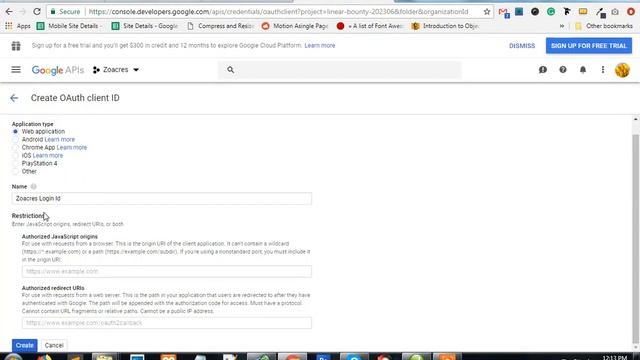Viewport: 640px width, 360px height.
Task: Click the Name field with Zoacres Login Id
Action: click(162, 198)
